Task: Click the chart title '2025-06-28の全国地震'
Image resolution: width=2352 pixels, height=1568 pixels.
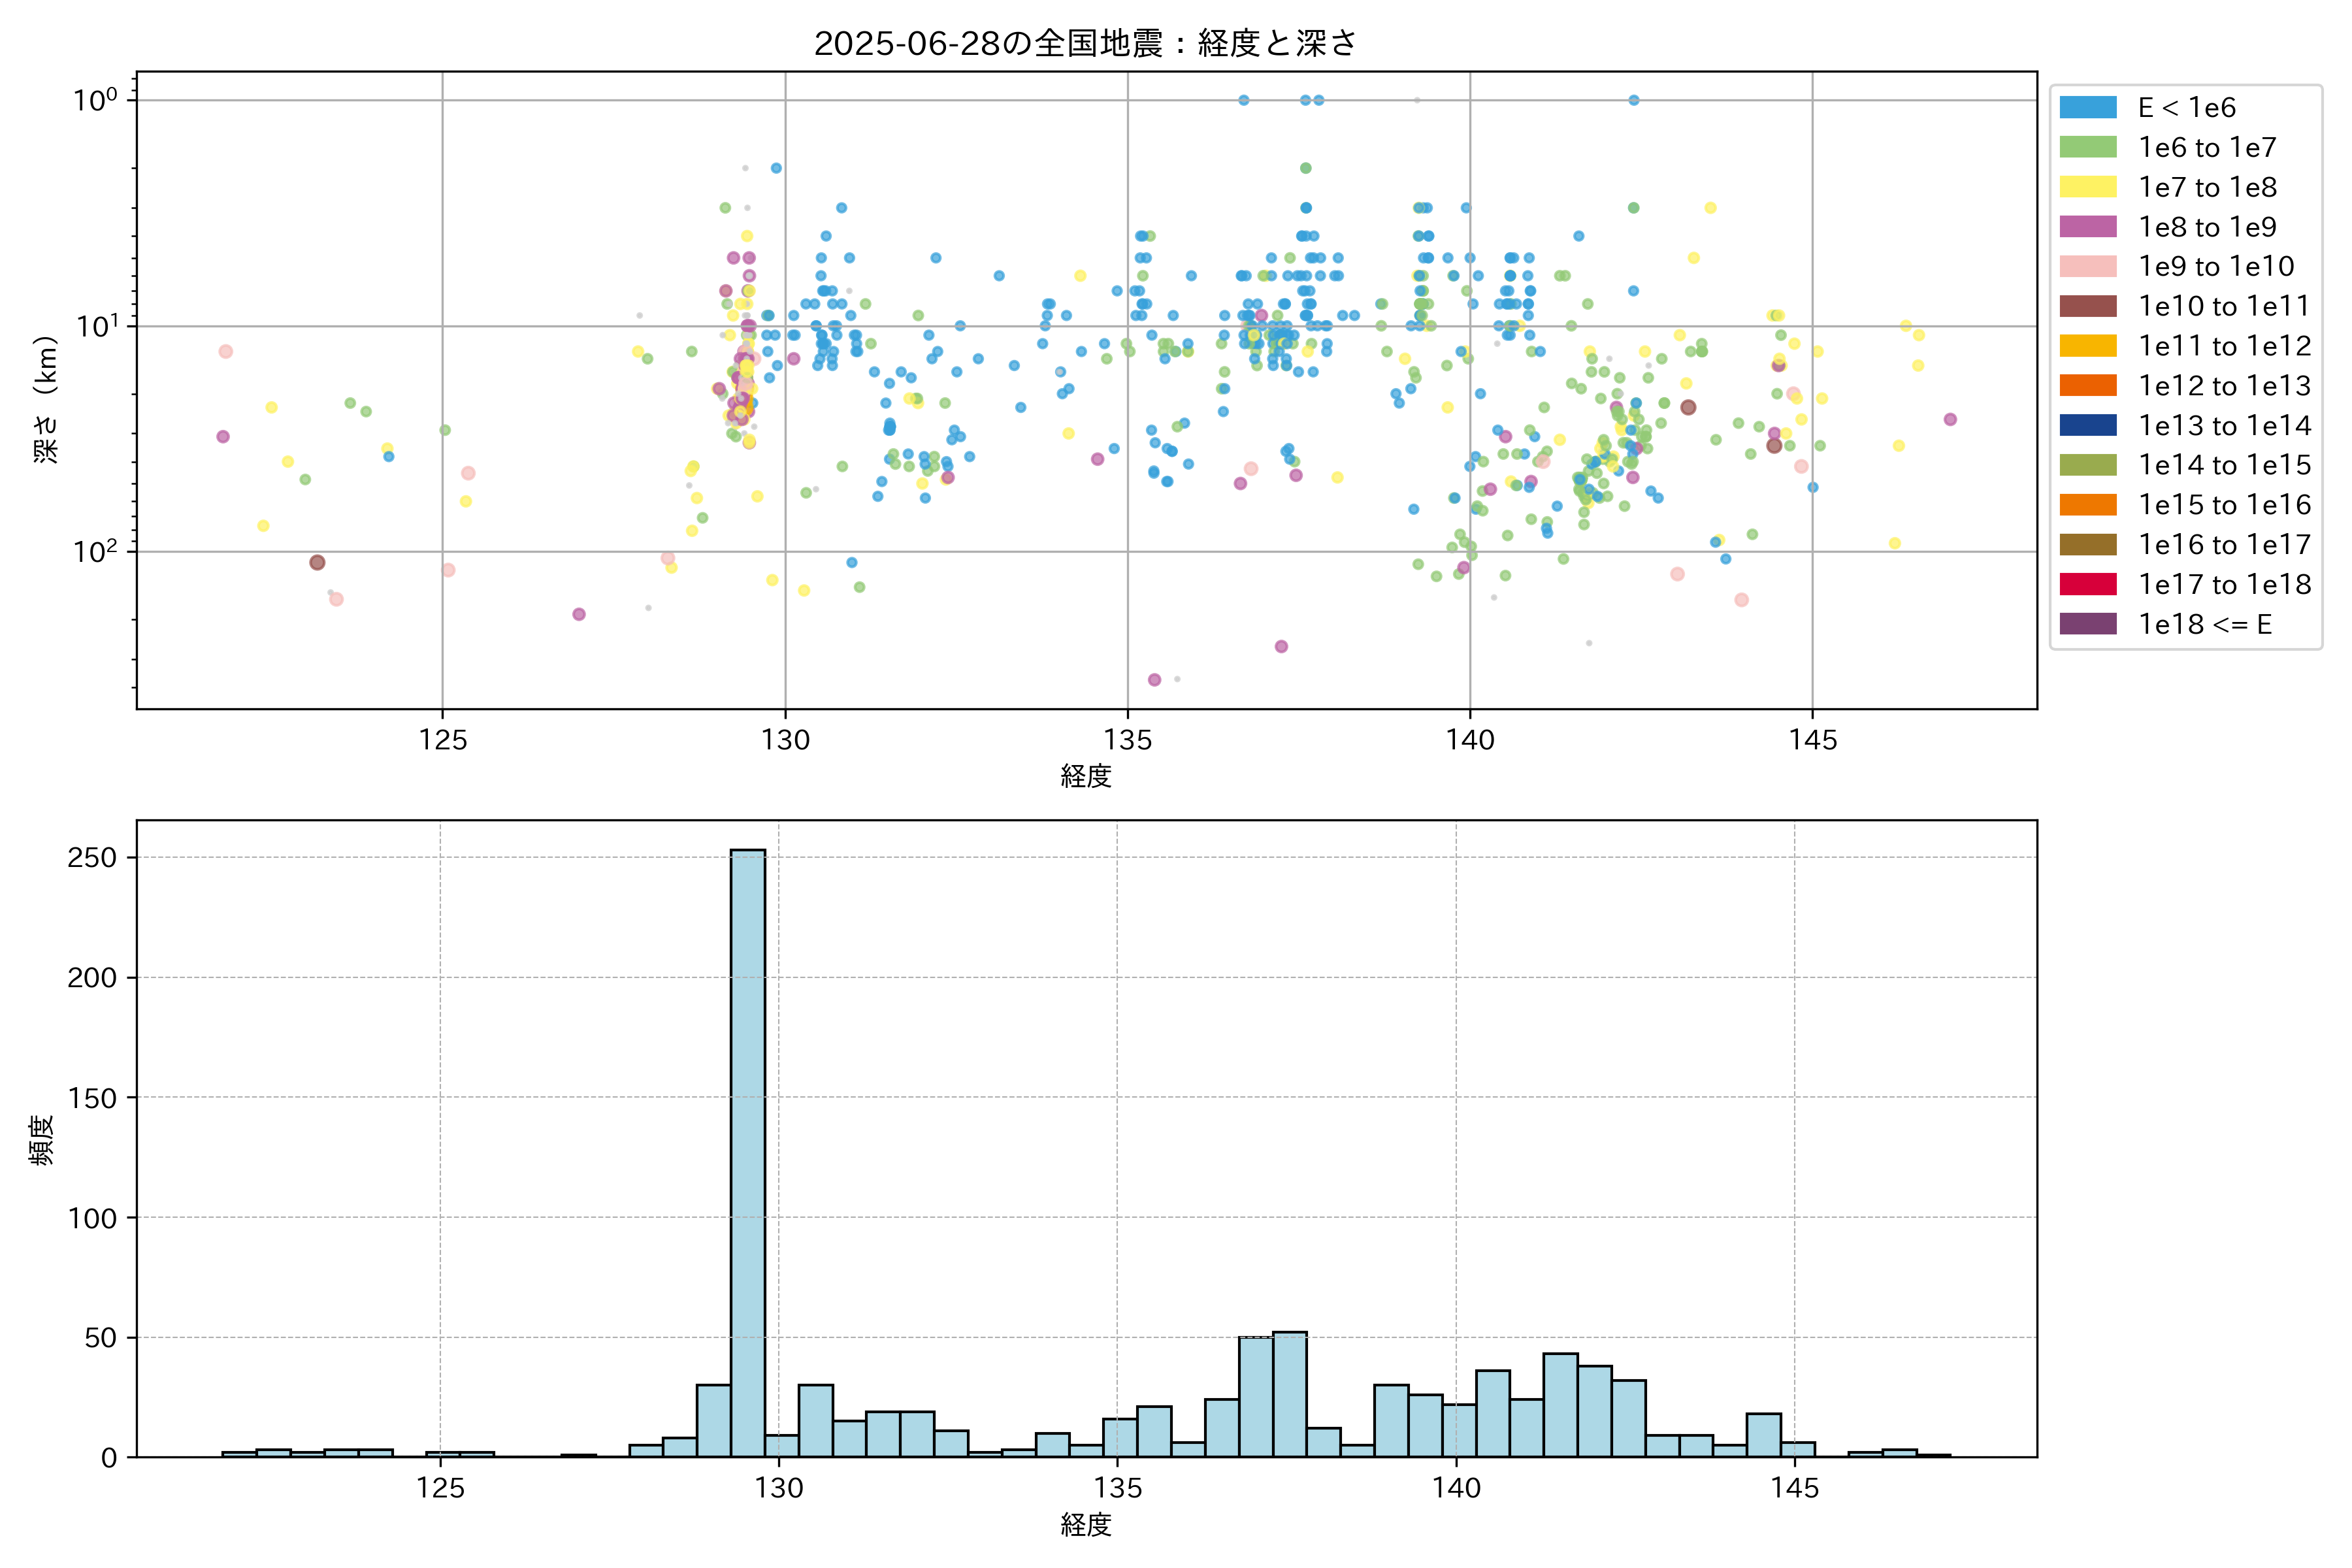Action: [1085, 43]
